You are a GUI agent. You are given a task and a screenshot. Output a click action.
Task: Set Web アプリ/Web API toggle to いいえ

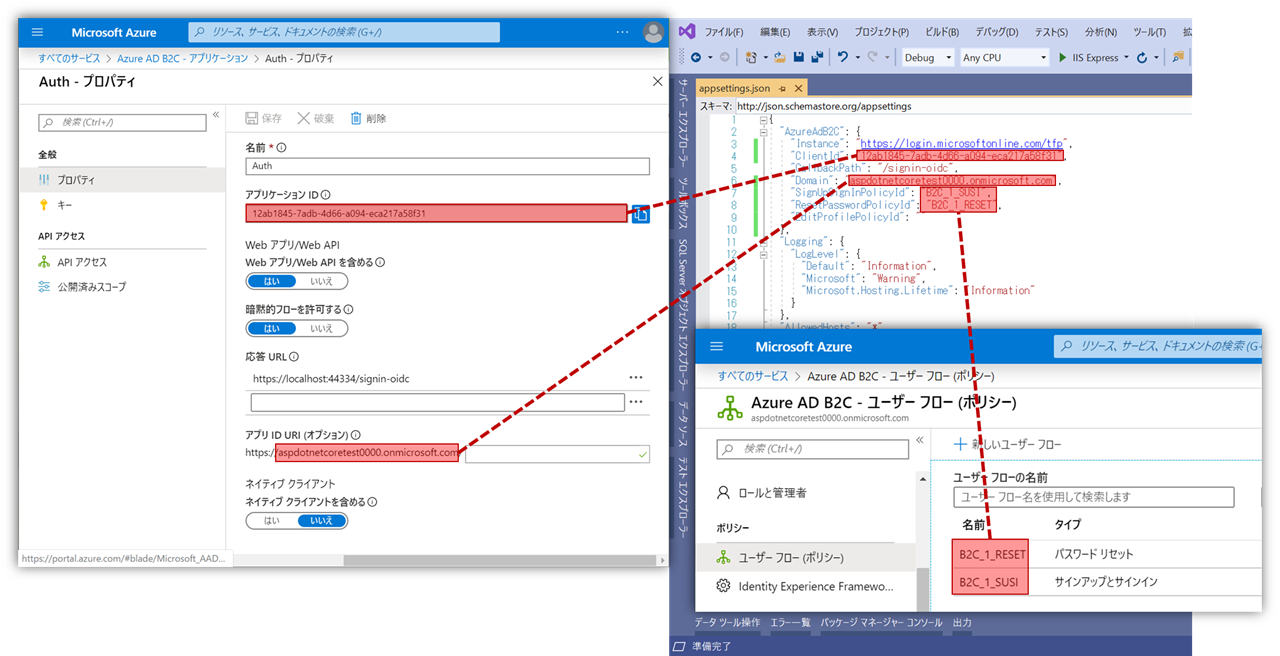pyautogui.click(x=322, y=281)
